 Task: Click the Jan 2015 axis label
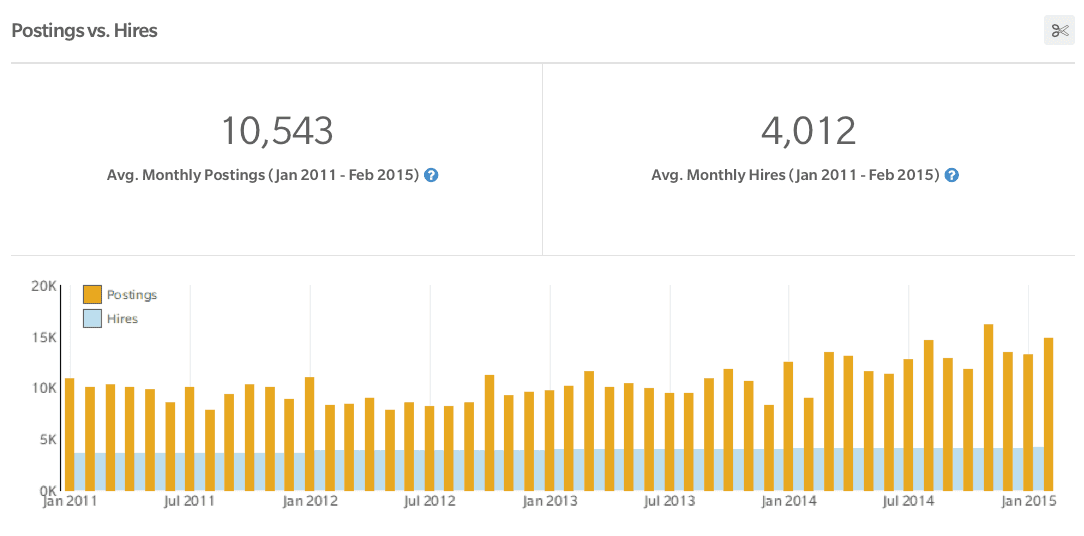point(1029,501)
